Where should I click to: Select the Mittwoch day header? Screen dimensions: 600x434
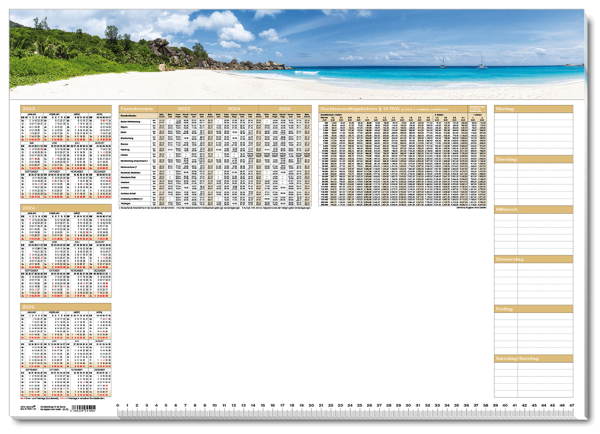[533, 209]
